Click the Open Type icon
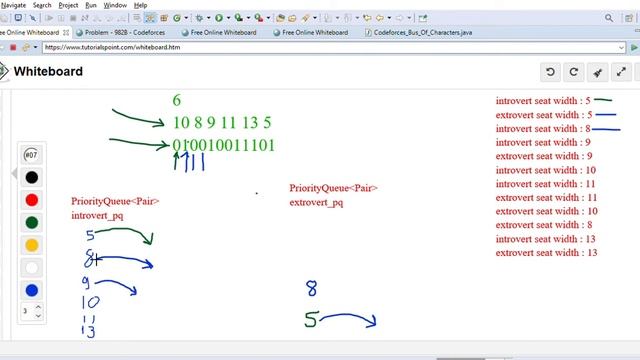The height and width of the screenshot is (360, 640). (x=280, y=18)
